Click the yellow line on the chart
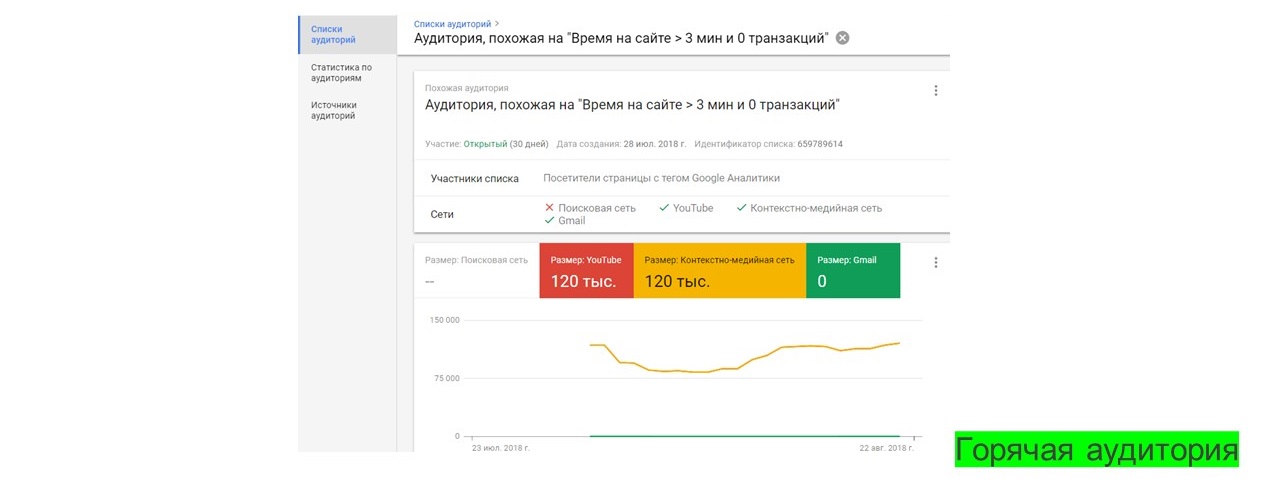This screenshot has width=1280, height=491. tap(700, 370)
